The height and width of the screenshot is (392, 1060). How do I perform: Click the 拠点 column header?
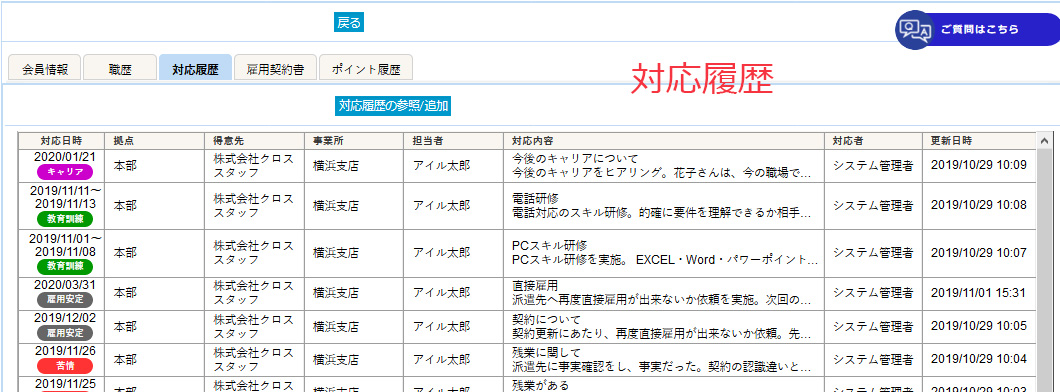(x=154, y=141)
